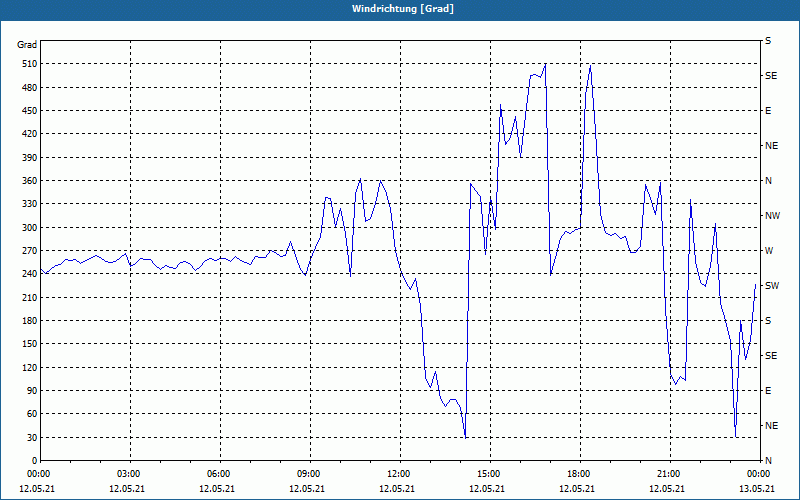Click the 12:00 time axis label
This screenshot has width=800, height=500.
(x=400, y=474)
